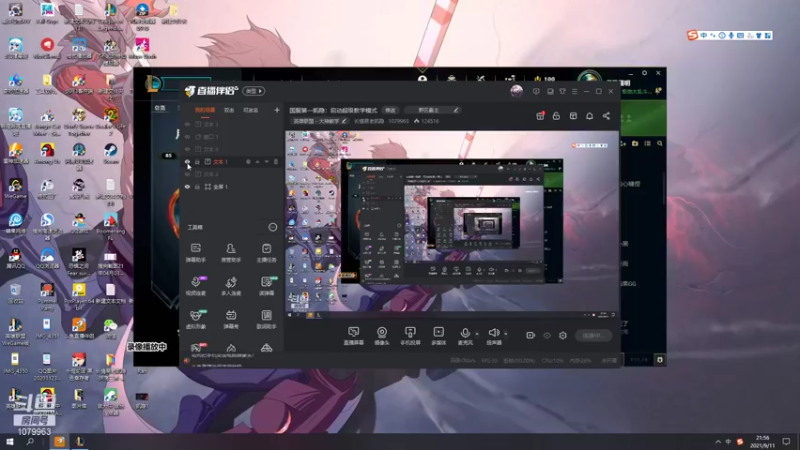Viewport: 800px width, 450px height.
Task: Show the 文本2 layer with its eye icon
Action: pos(187,174)
